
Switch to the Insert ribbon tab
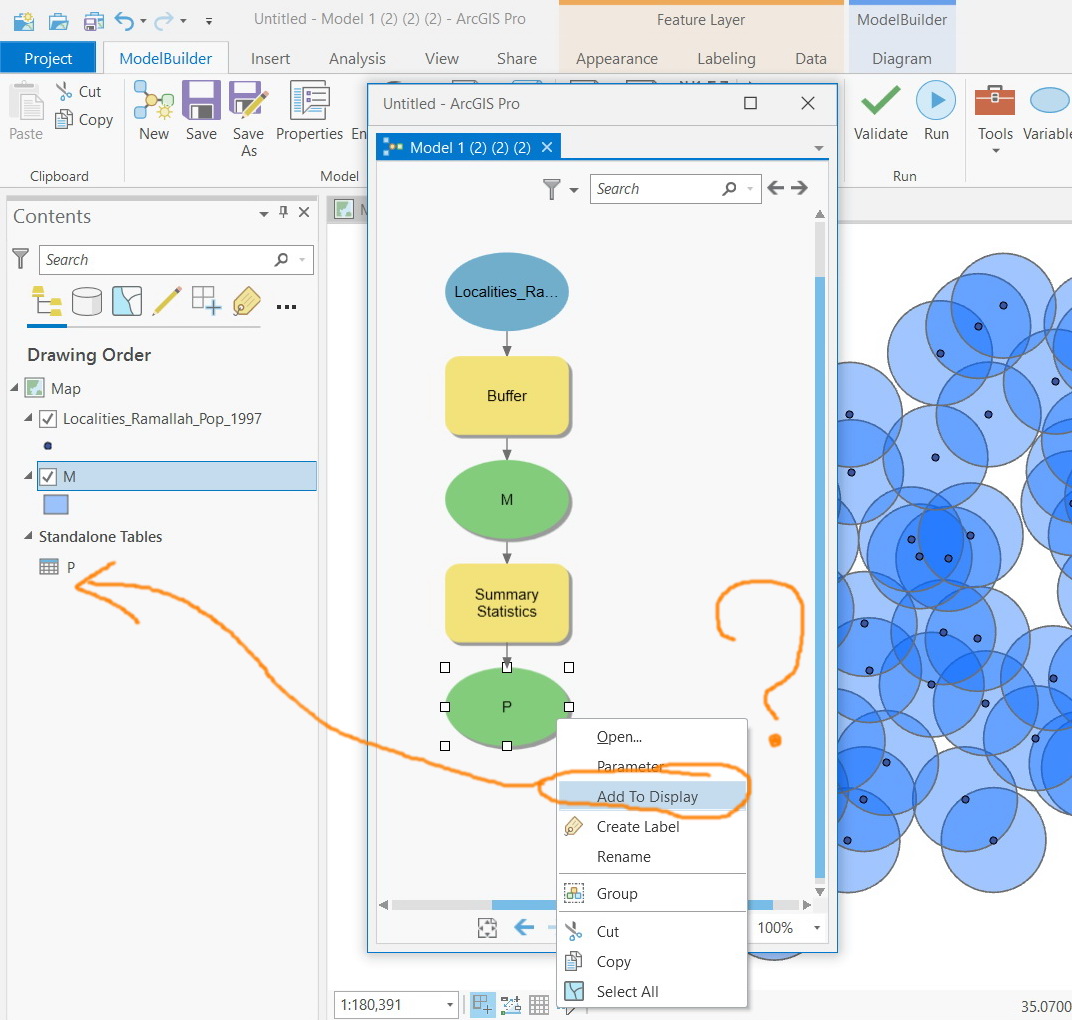[270, 58]
